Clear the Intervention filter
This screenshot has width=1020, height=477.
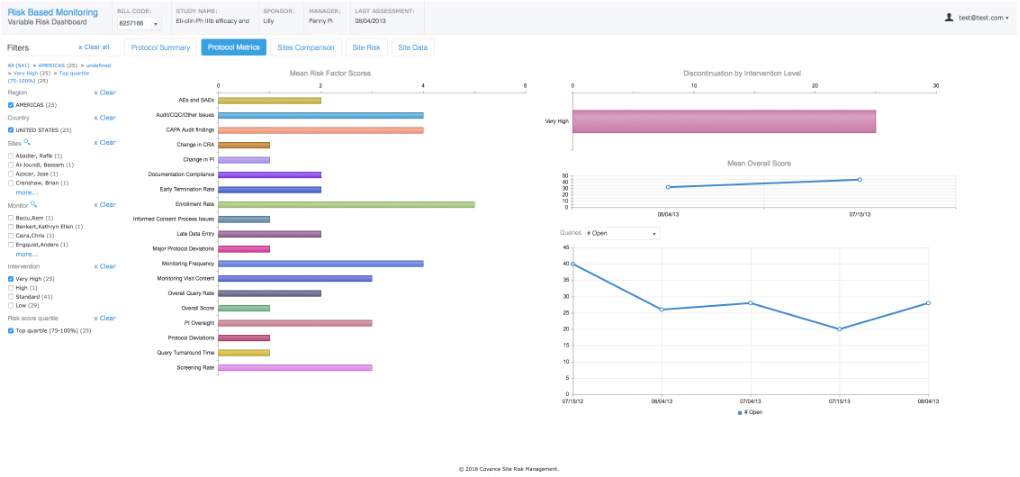coord(105,266)
